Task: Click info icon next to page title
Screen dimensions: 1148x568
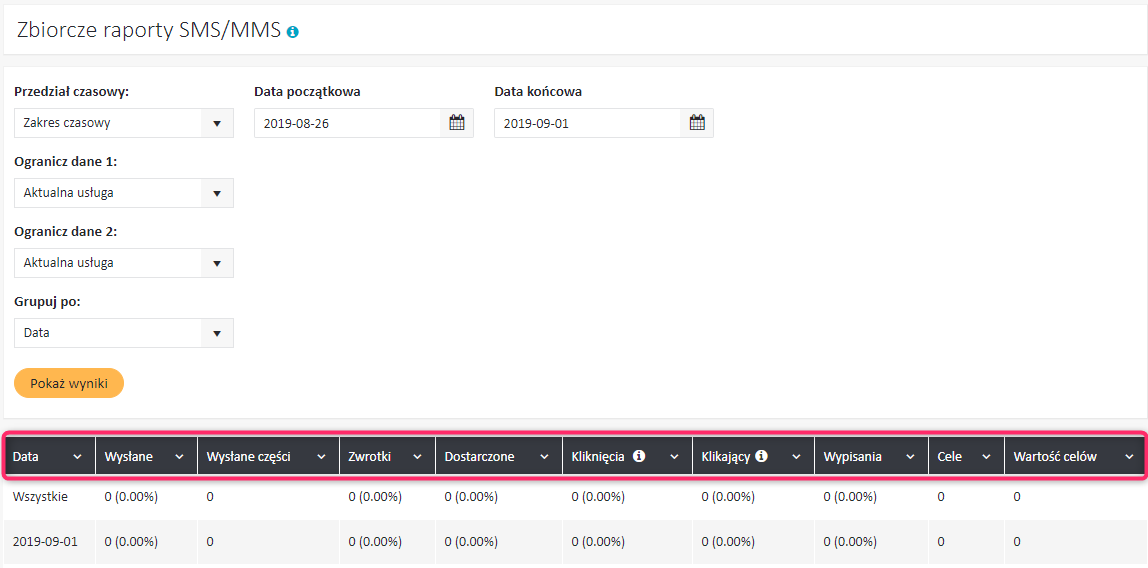Action: [293, 32]
